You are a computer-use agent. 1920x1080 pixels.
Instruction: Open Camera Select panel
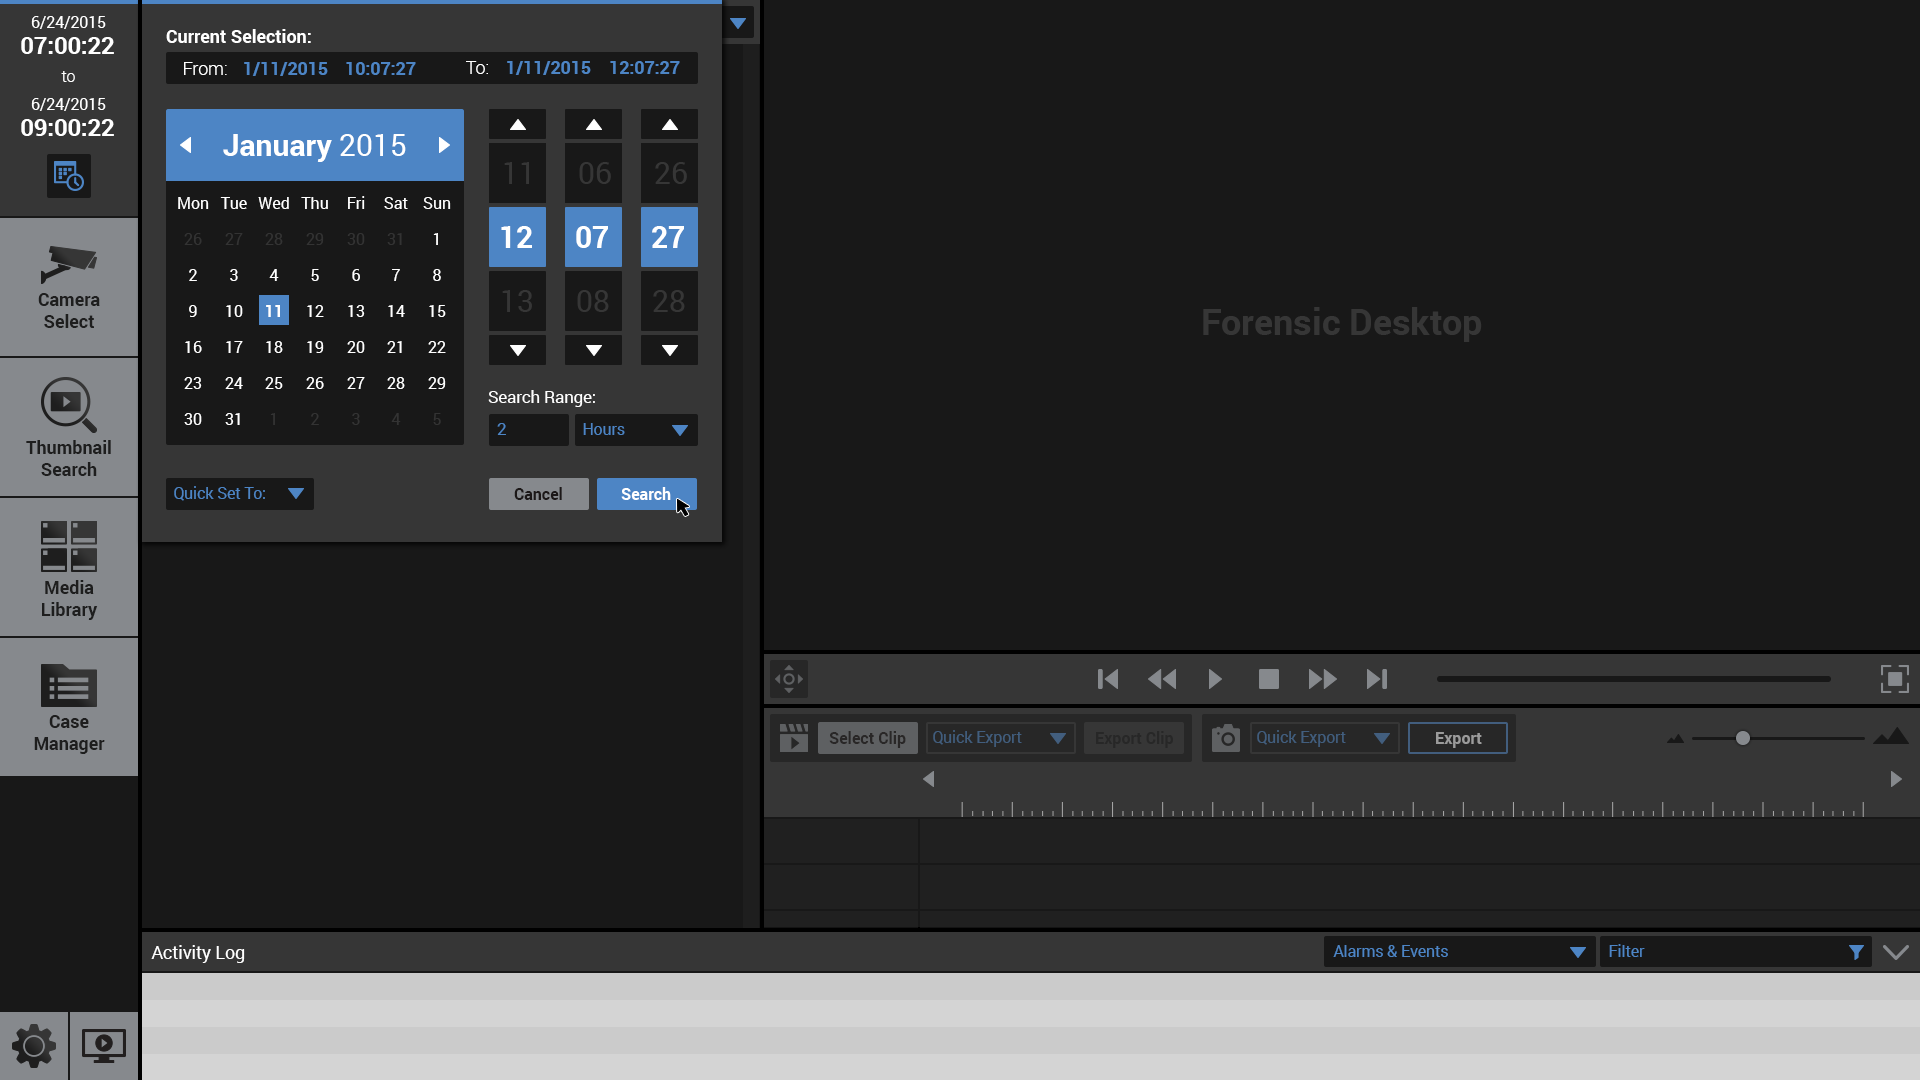[68, 287]
